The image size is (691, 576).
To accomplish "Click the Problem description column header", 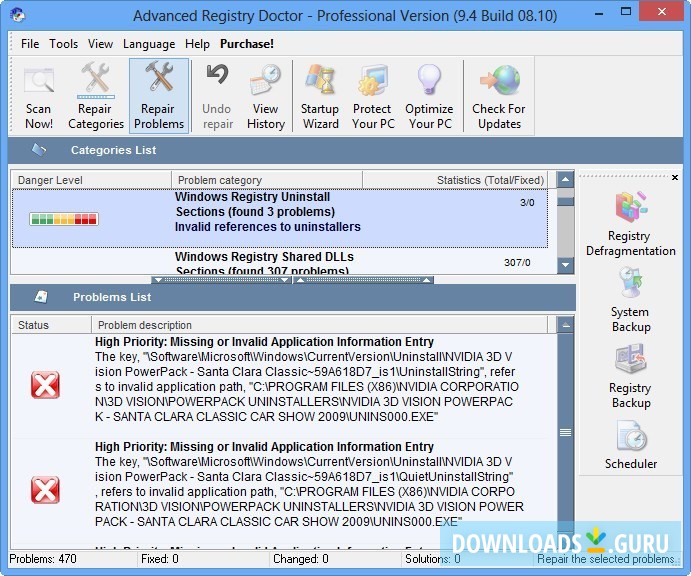I will click(319, 325).
